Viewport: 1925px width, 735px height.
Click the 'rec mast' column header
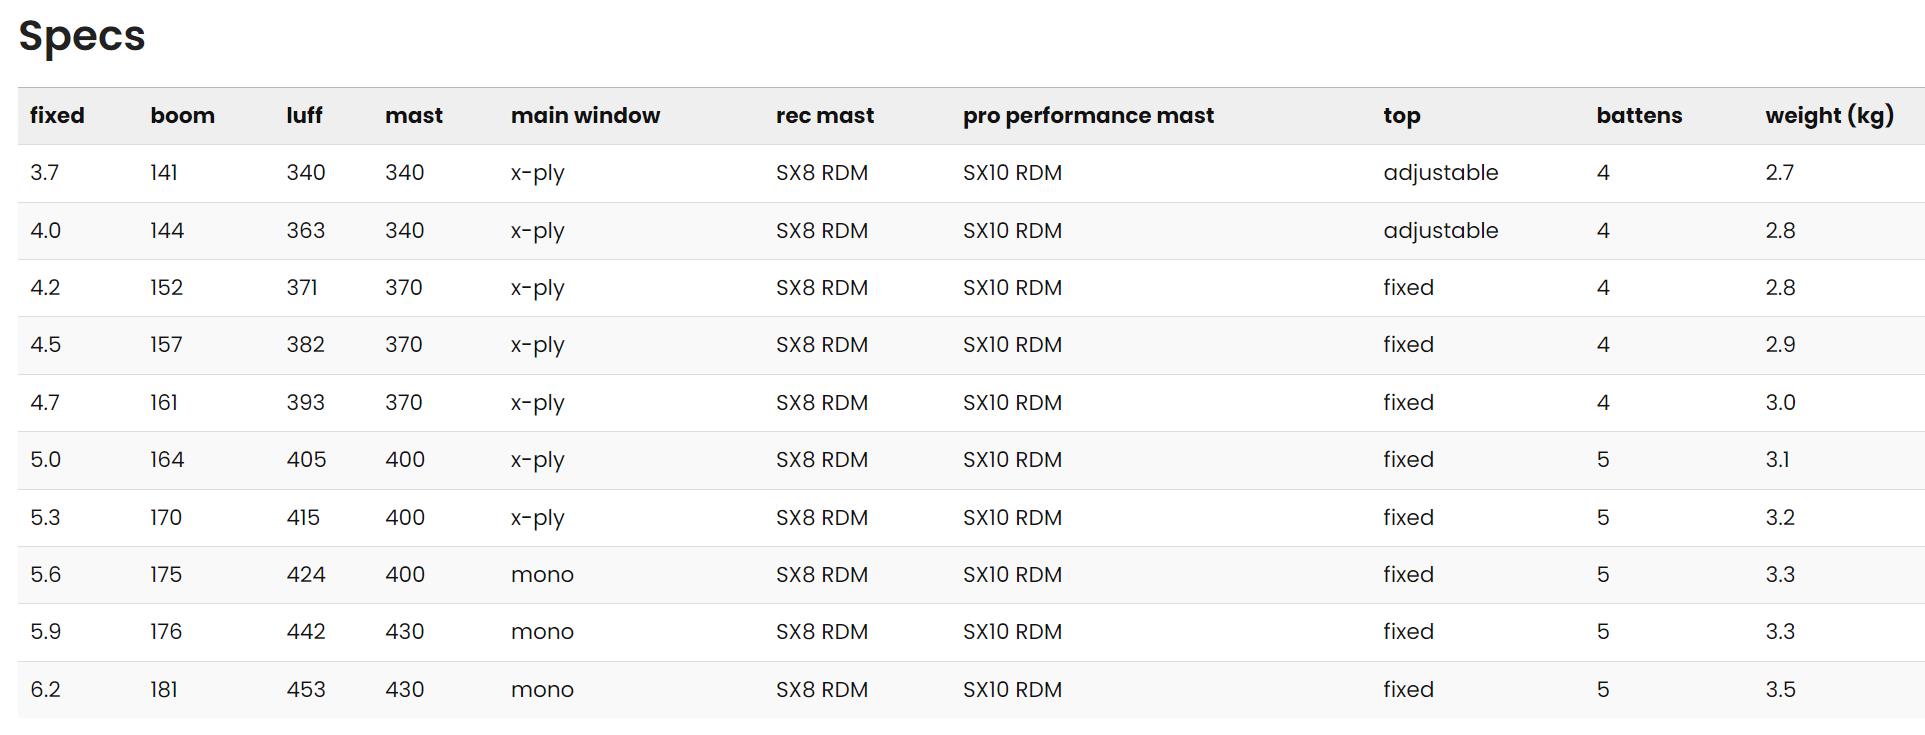[825, 116]
